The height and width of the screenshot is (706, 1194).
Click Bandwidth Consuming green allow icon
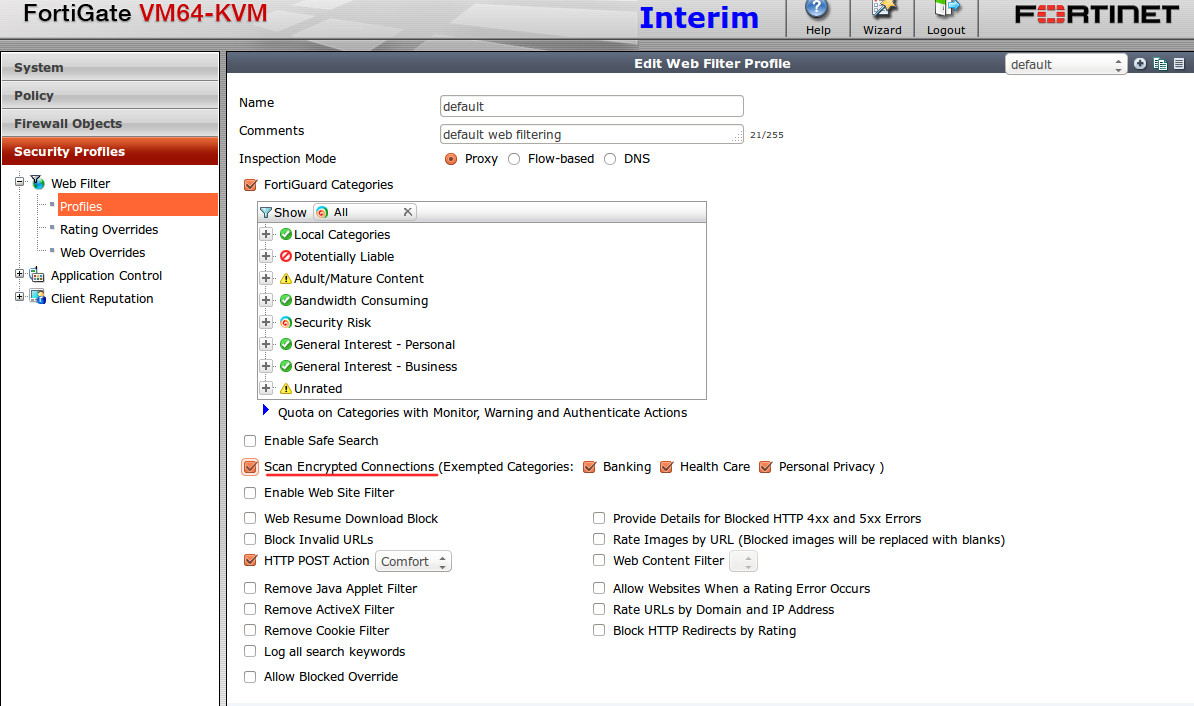point(286,301)
